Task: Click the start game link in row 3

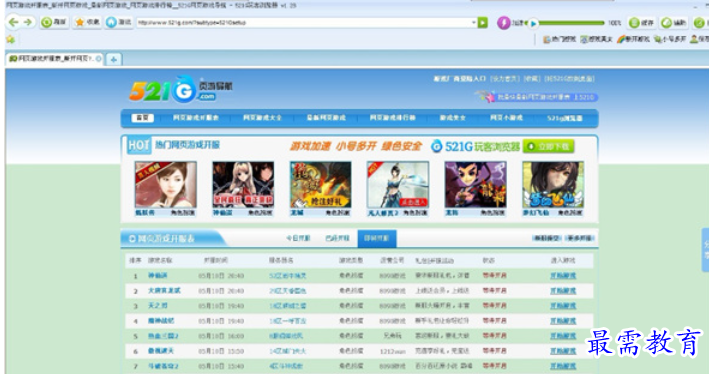Action: [563, 306]
